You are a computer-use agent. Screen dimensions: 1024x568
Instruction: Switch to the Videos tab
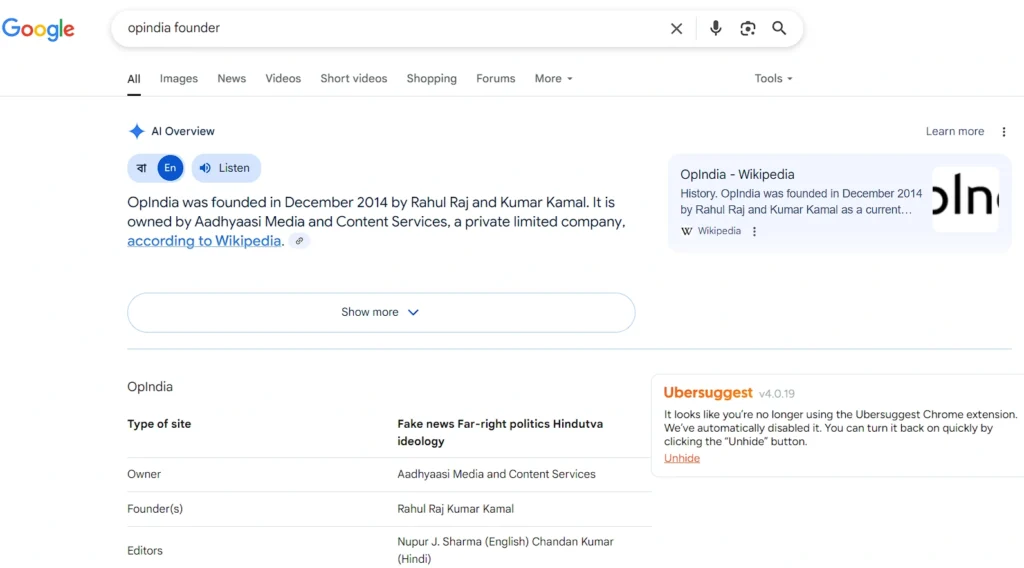[283, 78]
